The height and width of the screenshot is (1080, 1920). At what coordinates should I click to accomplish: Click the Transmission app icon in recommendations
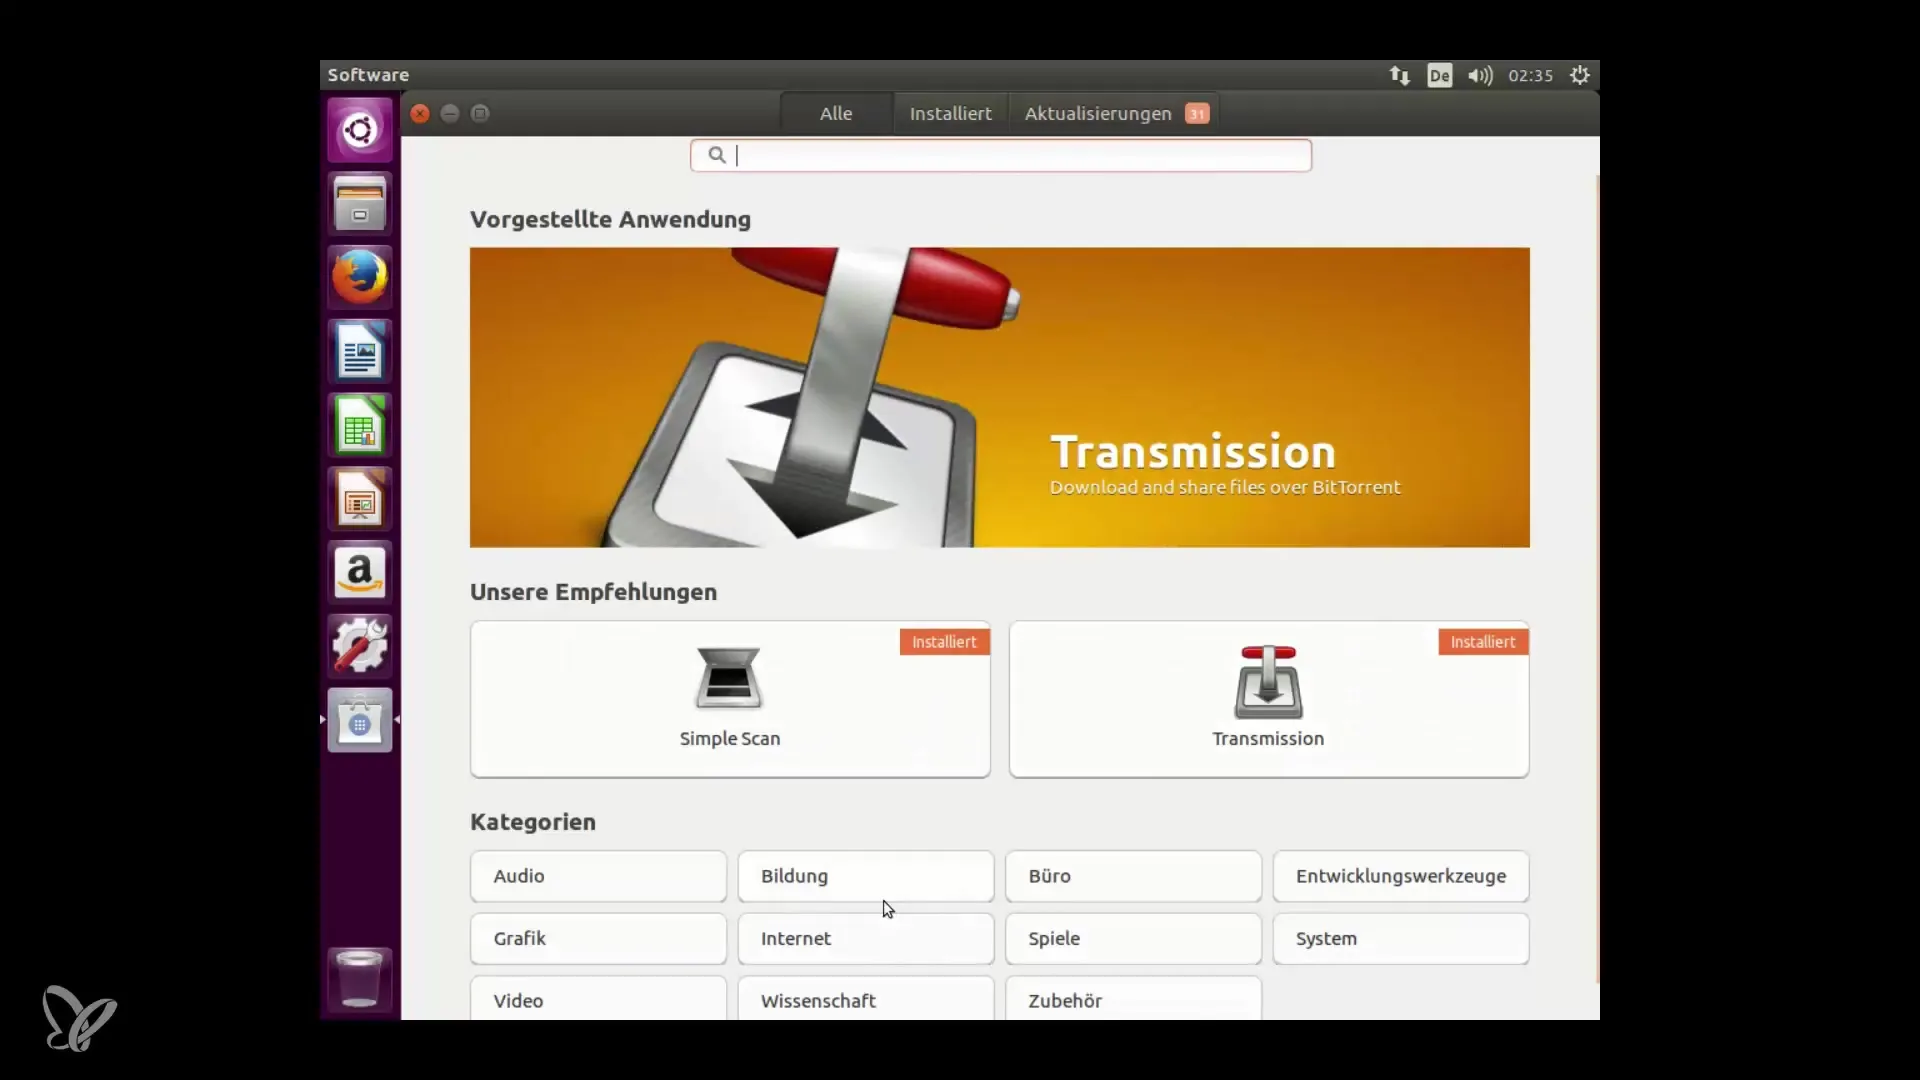[x=1268, y=682]
